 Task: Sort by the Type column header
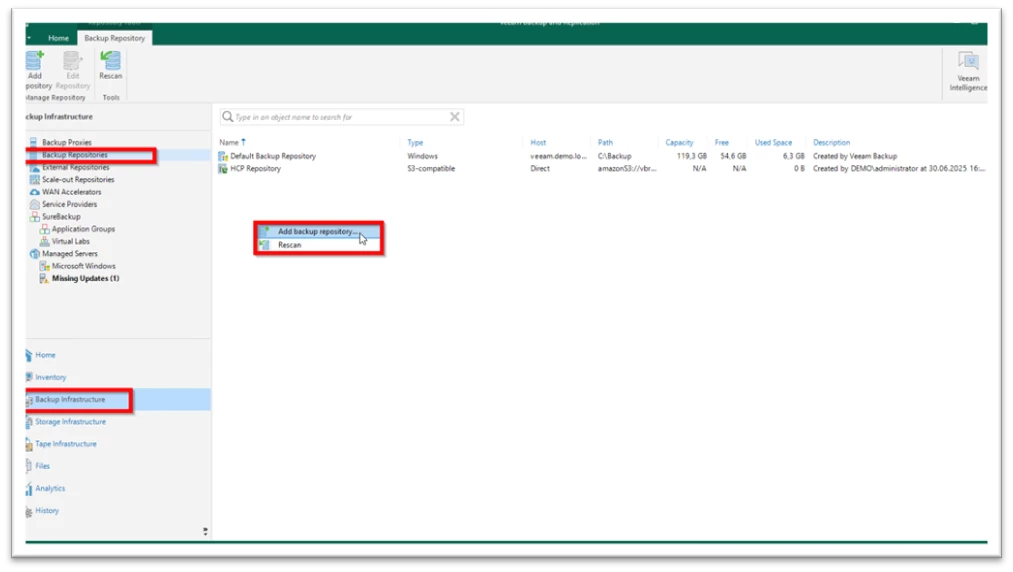[415, 142]
